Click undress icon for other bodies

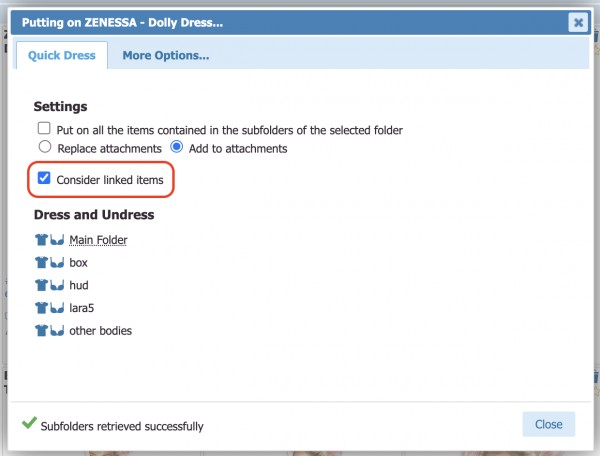[x=57, y=330]
